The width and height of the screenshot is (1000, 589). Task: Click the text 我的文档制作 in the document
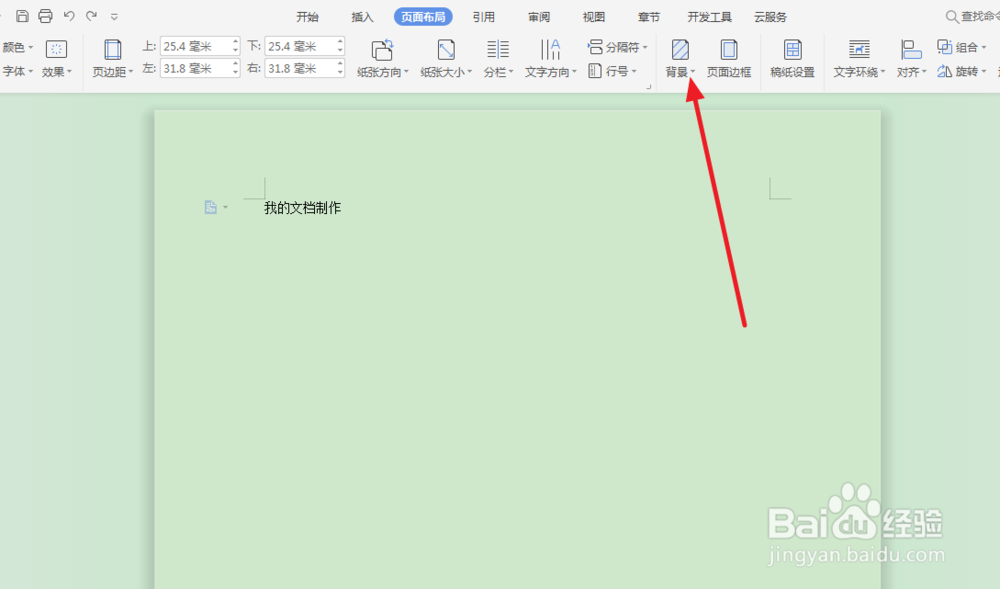(302, 208)
